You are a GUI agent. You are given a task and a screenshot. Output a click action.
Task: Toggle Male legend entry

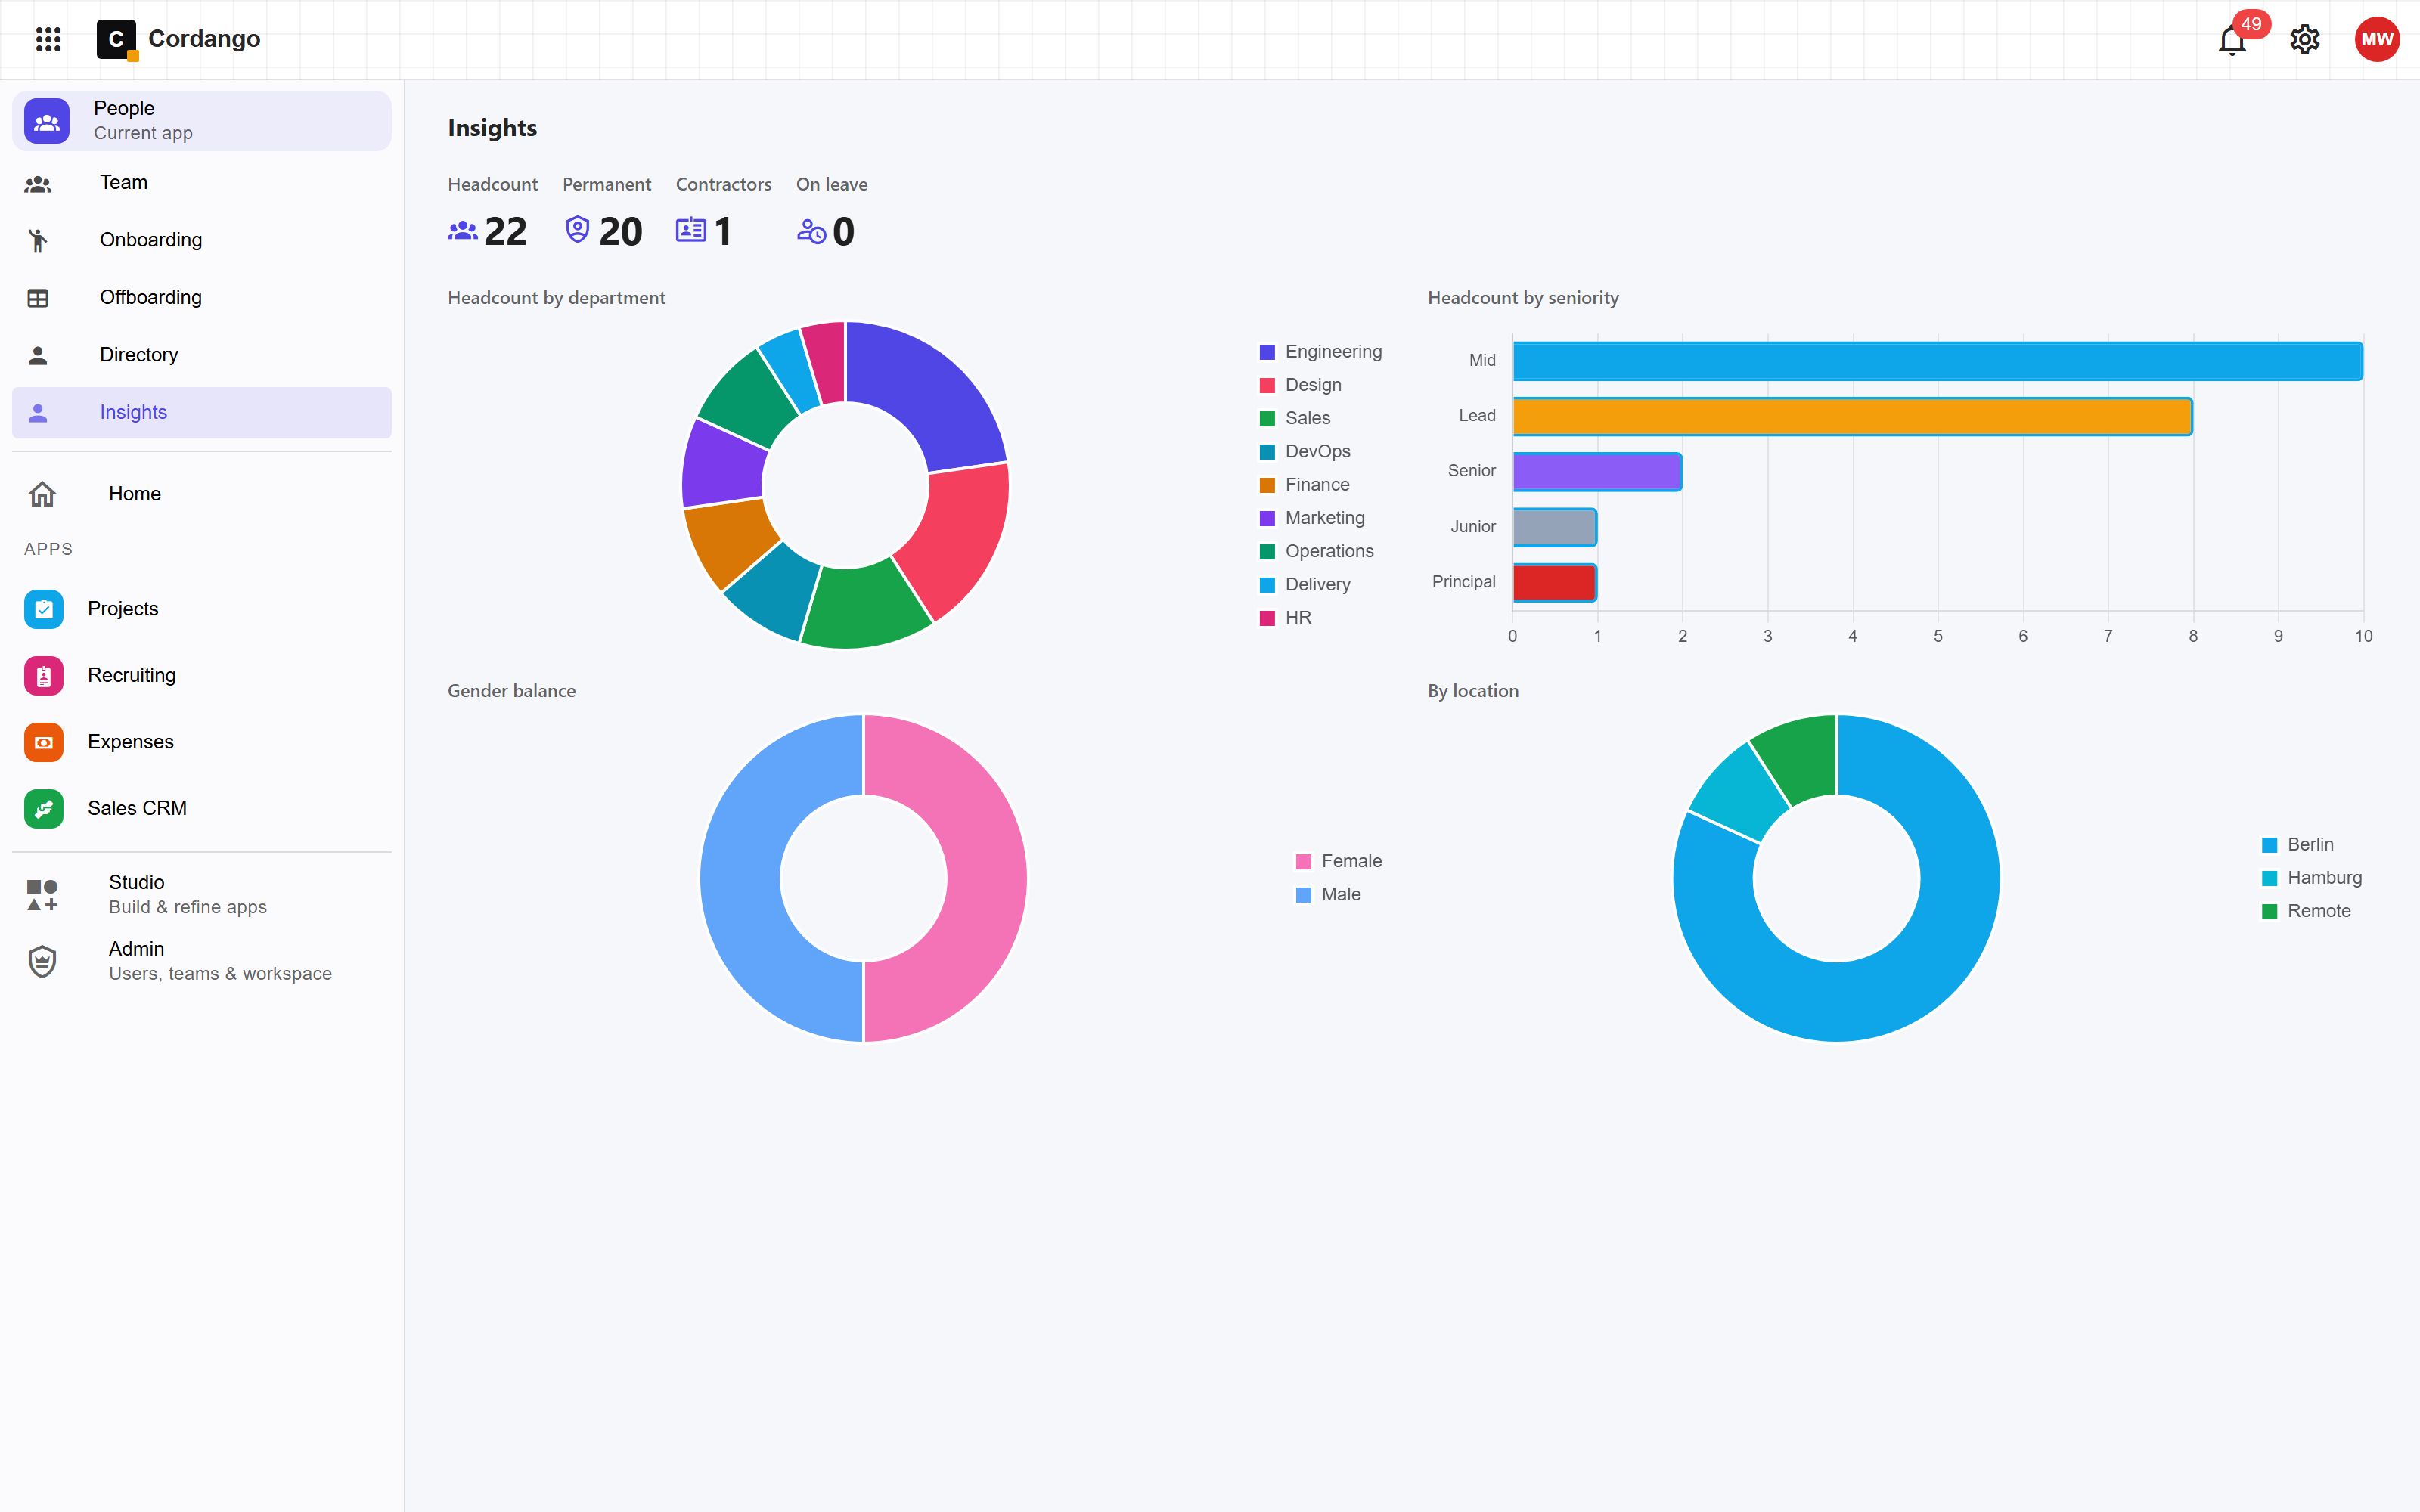[1328, 895]
